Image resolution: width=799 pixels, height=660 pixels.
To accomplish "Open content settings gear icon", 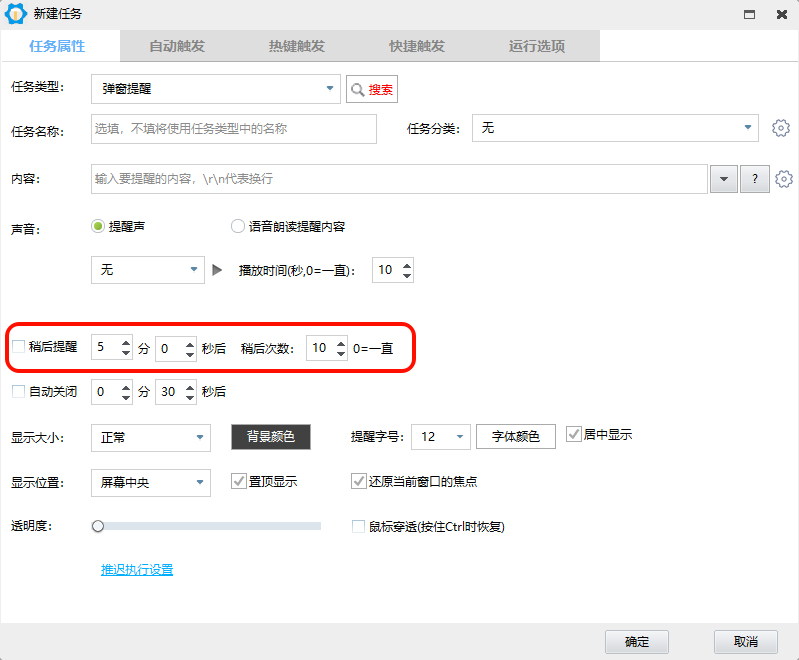I will (784, 179).
